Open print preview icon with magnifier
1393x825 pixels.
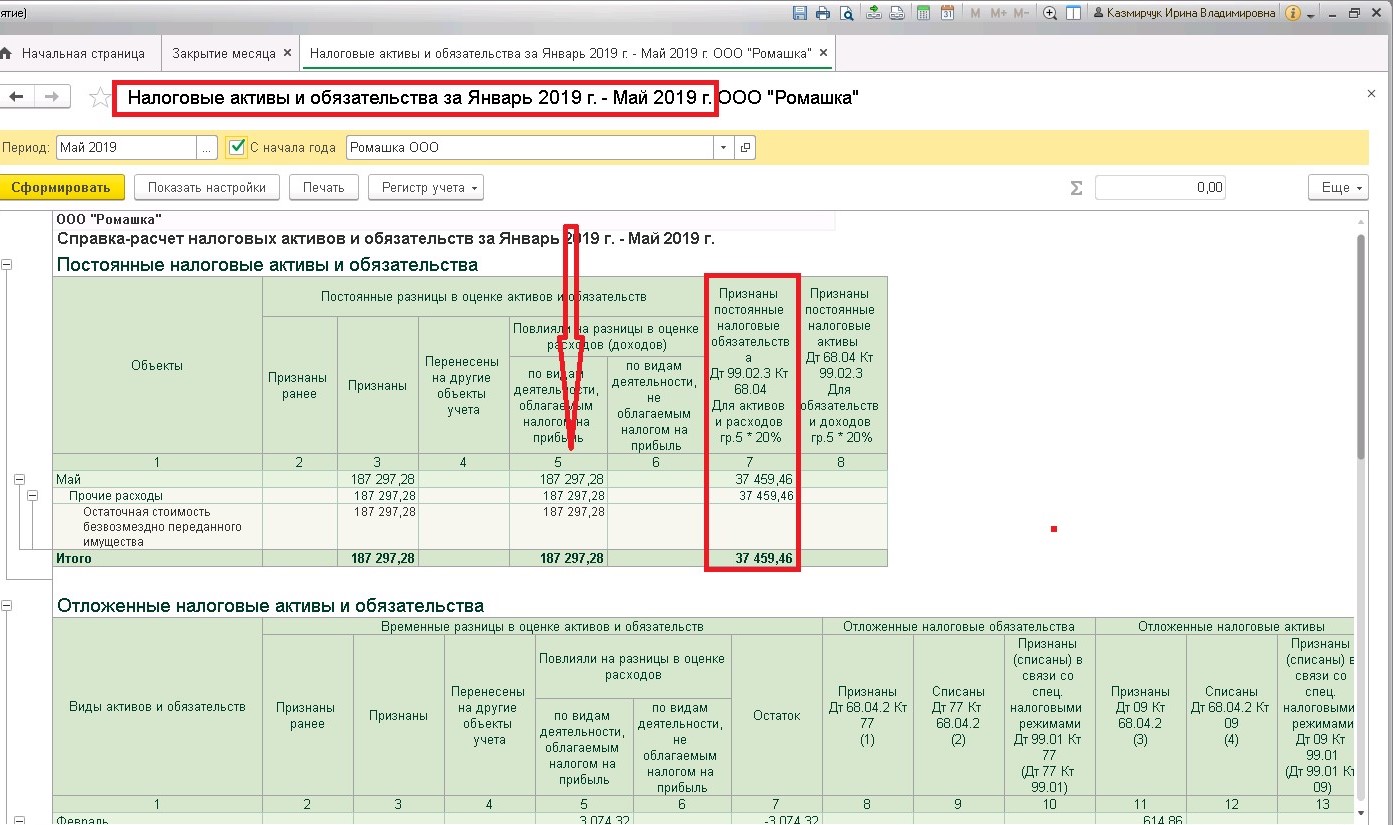[x=847, y=13]
